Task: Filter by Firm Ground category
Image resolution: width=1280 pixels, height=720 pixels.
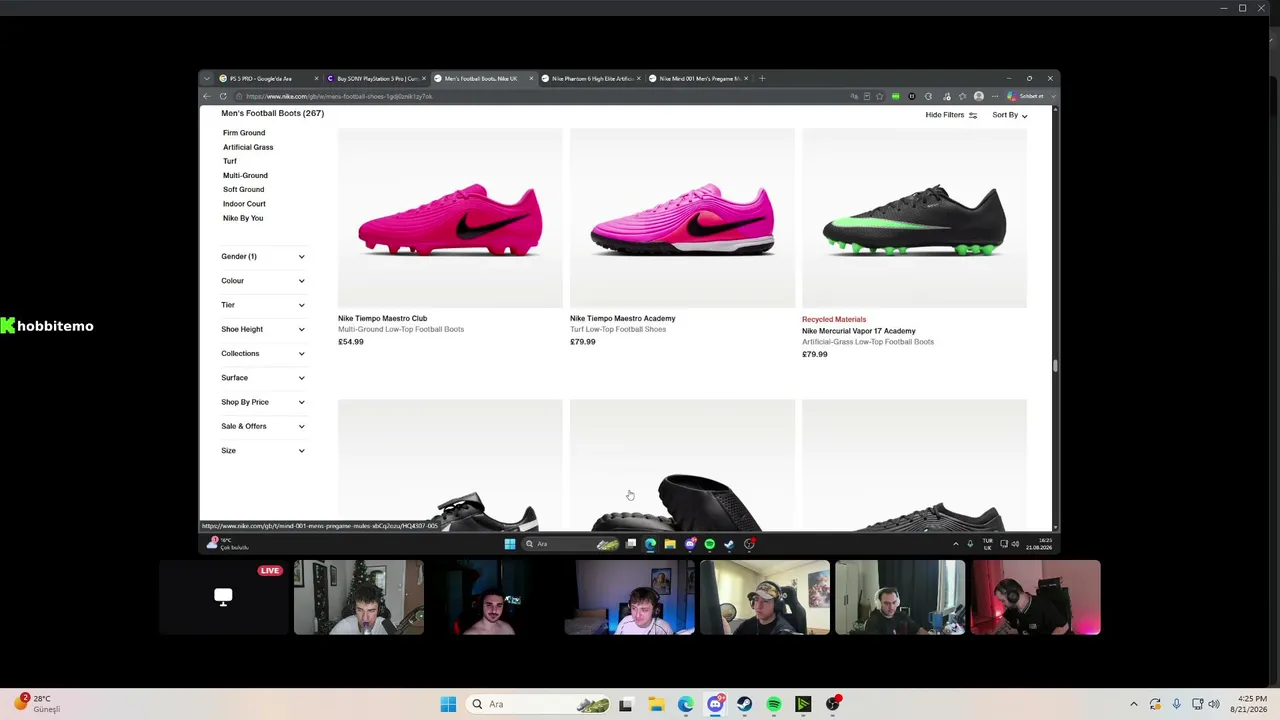Action: (244, 133)
